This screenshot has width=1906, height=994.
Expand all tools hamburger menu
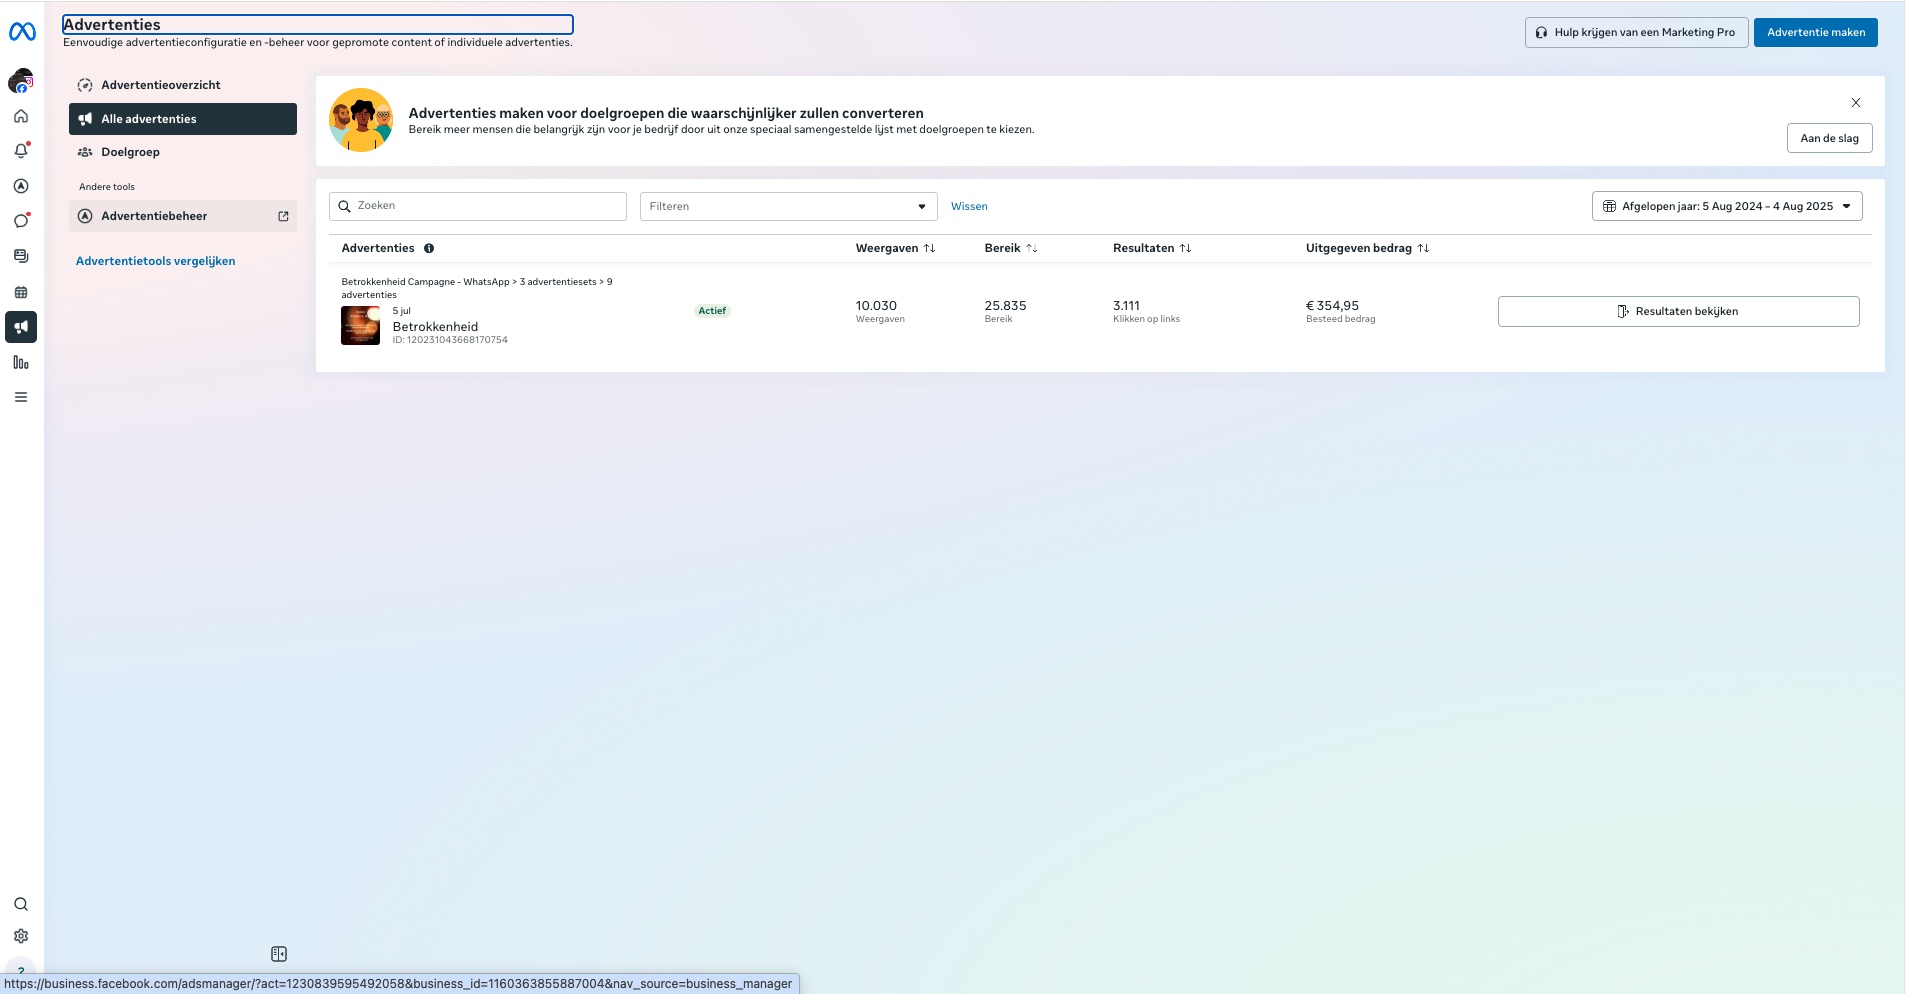[21, 397]
